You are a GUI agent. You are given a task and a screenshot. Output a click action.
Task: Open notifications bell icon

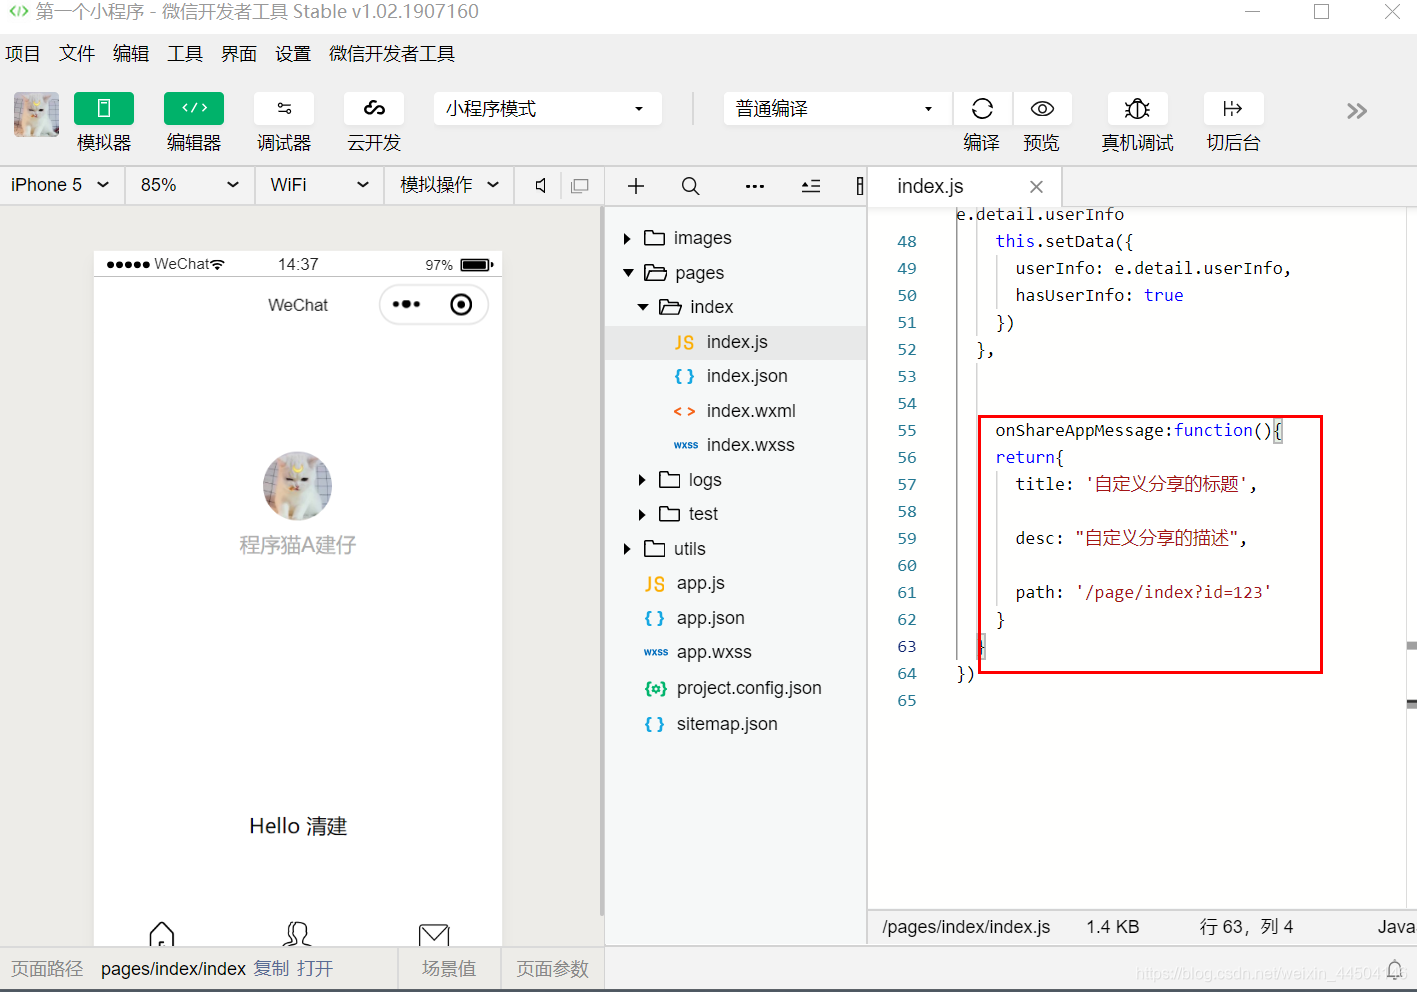point(1394,970)
